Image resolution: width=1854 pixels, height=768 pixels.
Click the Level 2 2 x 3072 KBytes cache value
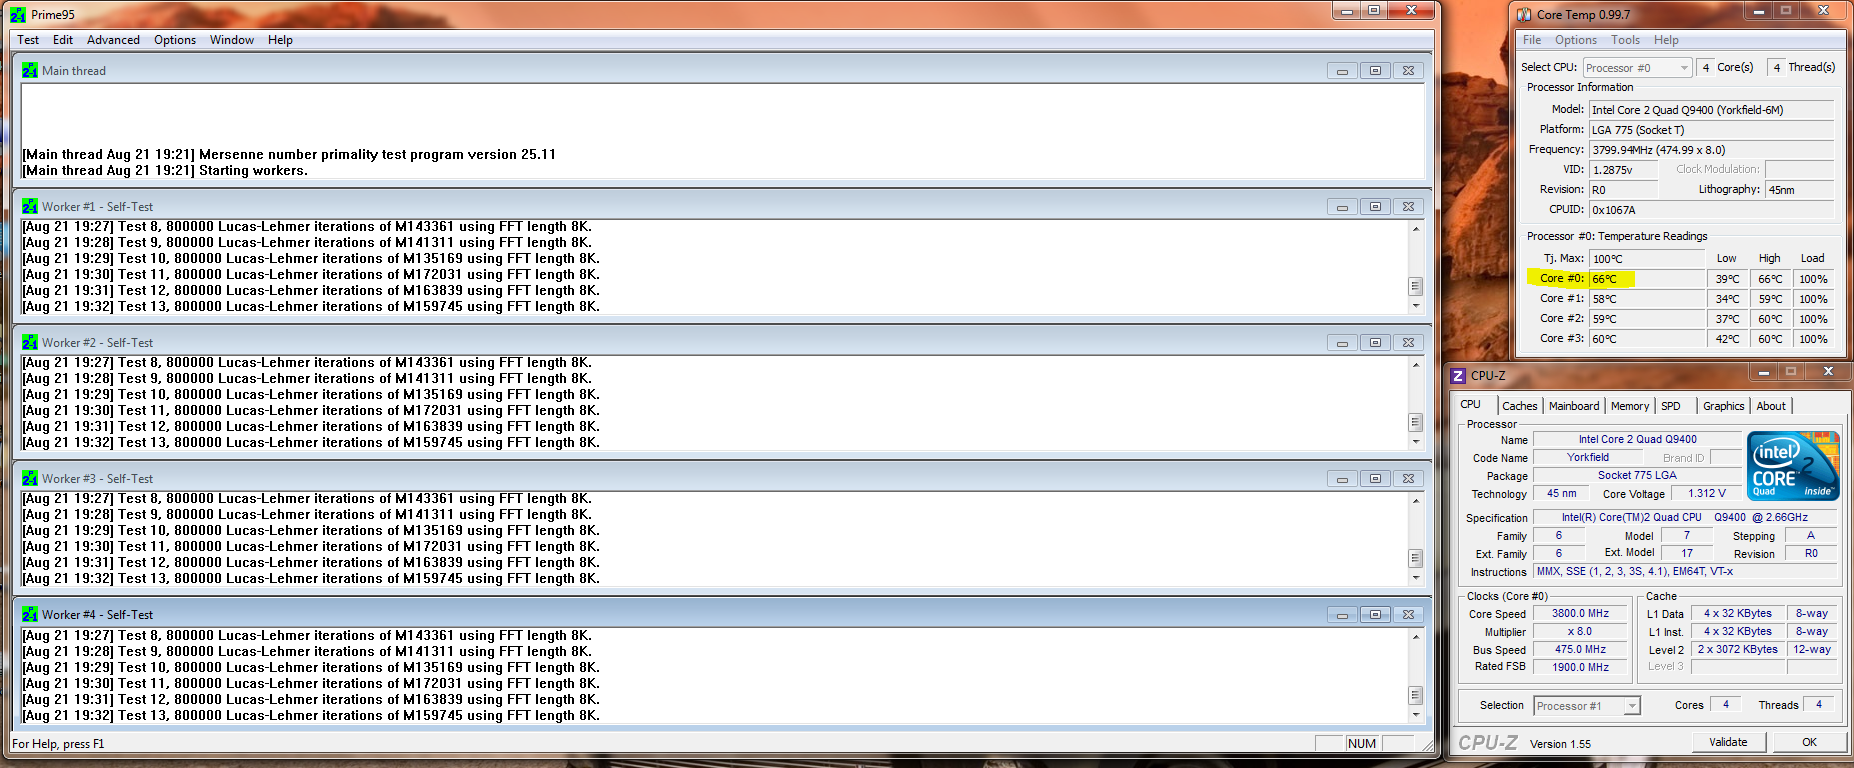[x=1738, y=649]
